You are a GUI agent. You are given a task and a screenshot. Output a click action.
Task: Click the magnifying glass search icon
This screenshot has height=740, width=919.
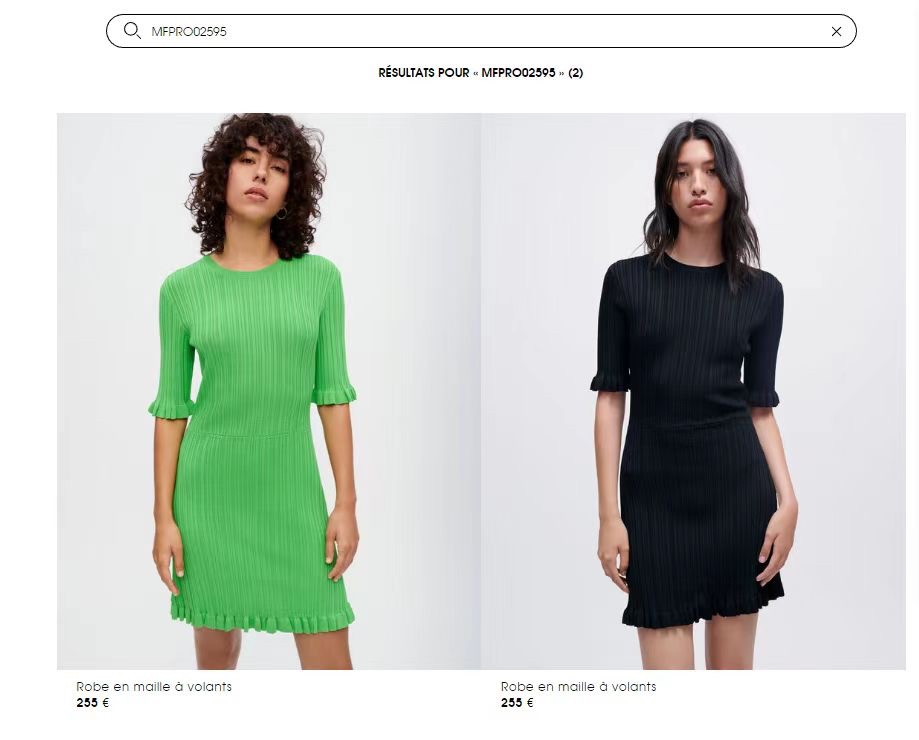coord(132,30)
